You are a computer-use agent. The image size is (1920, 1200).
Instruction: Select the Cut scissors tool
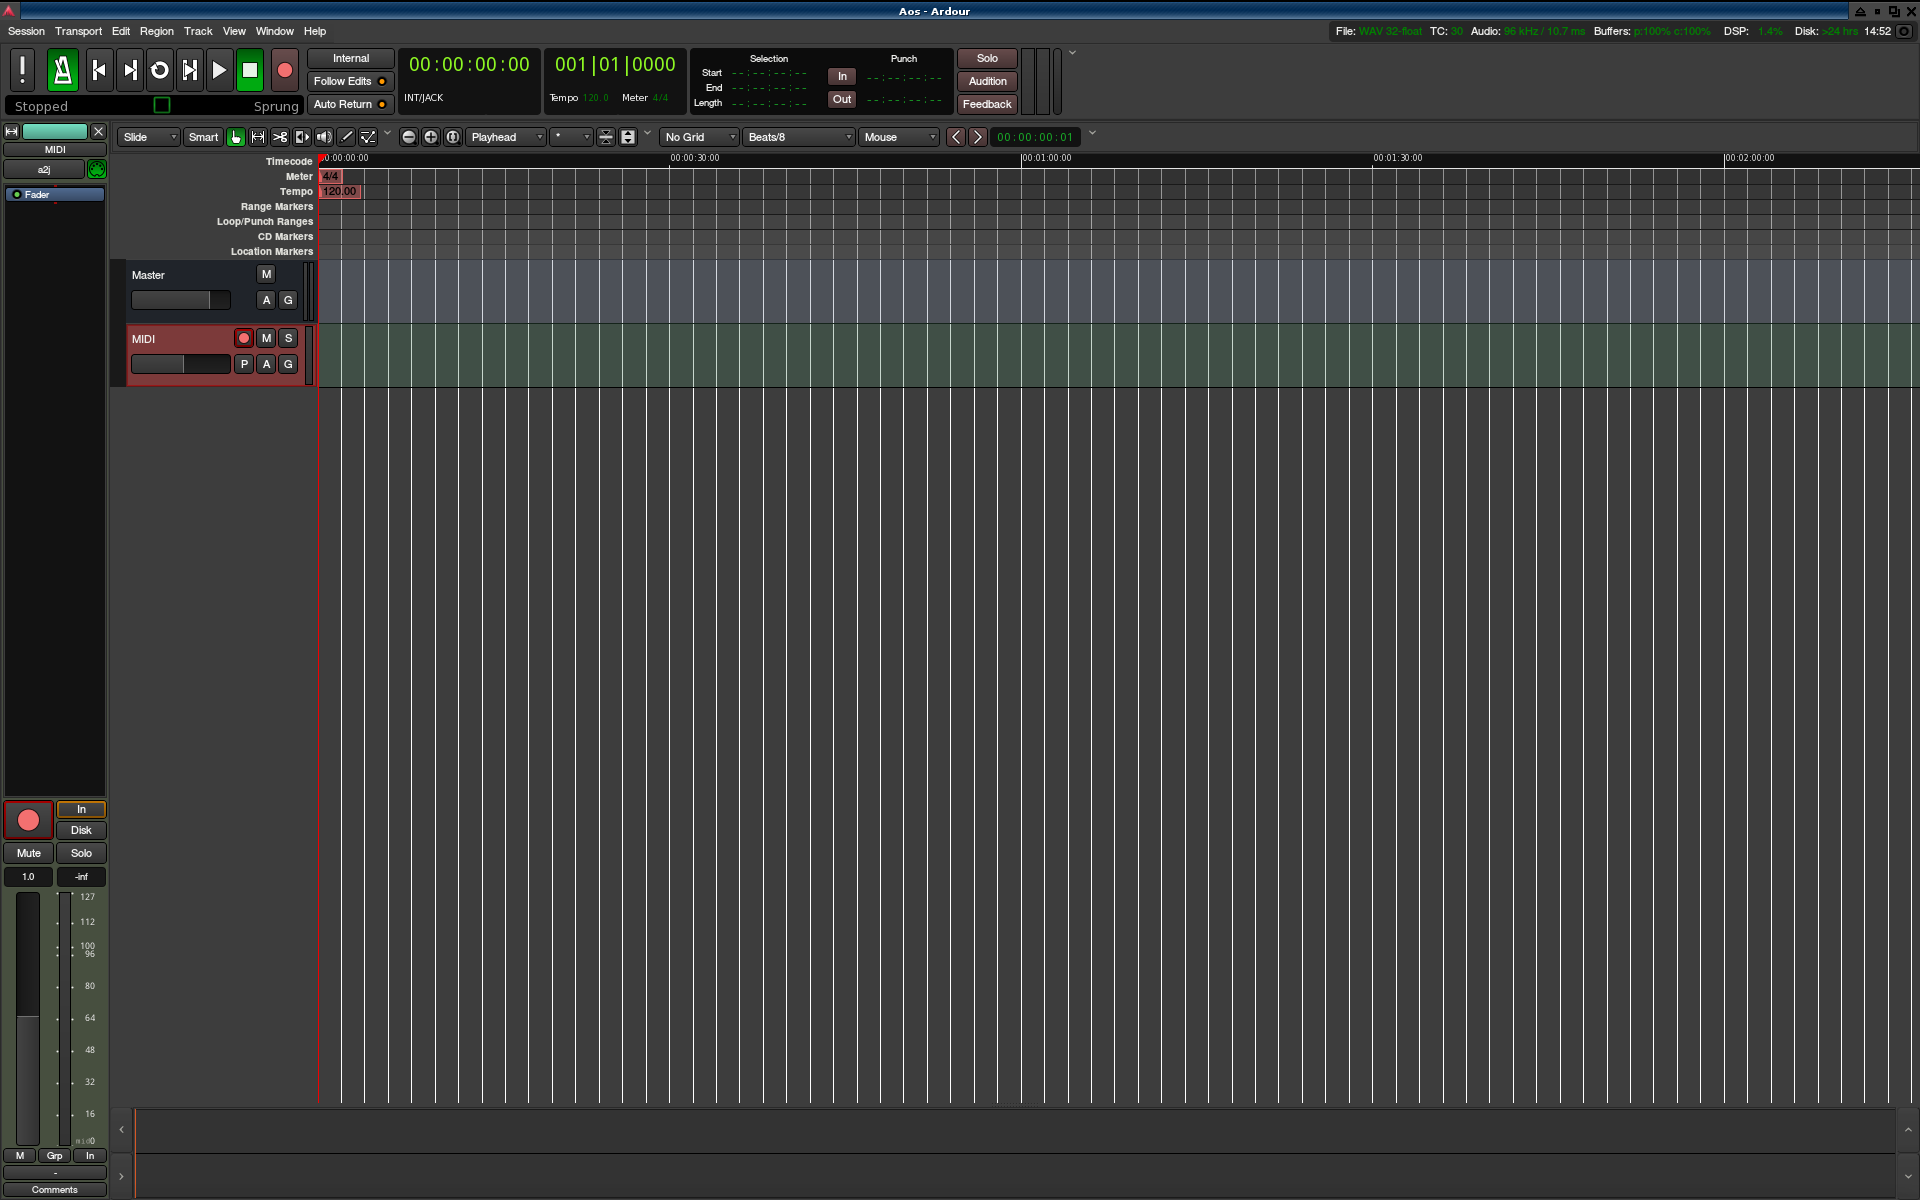tap(280, 137)
